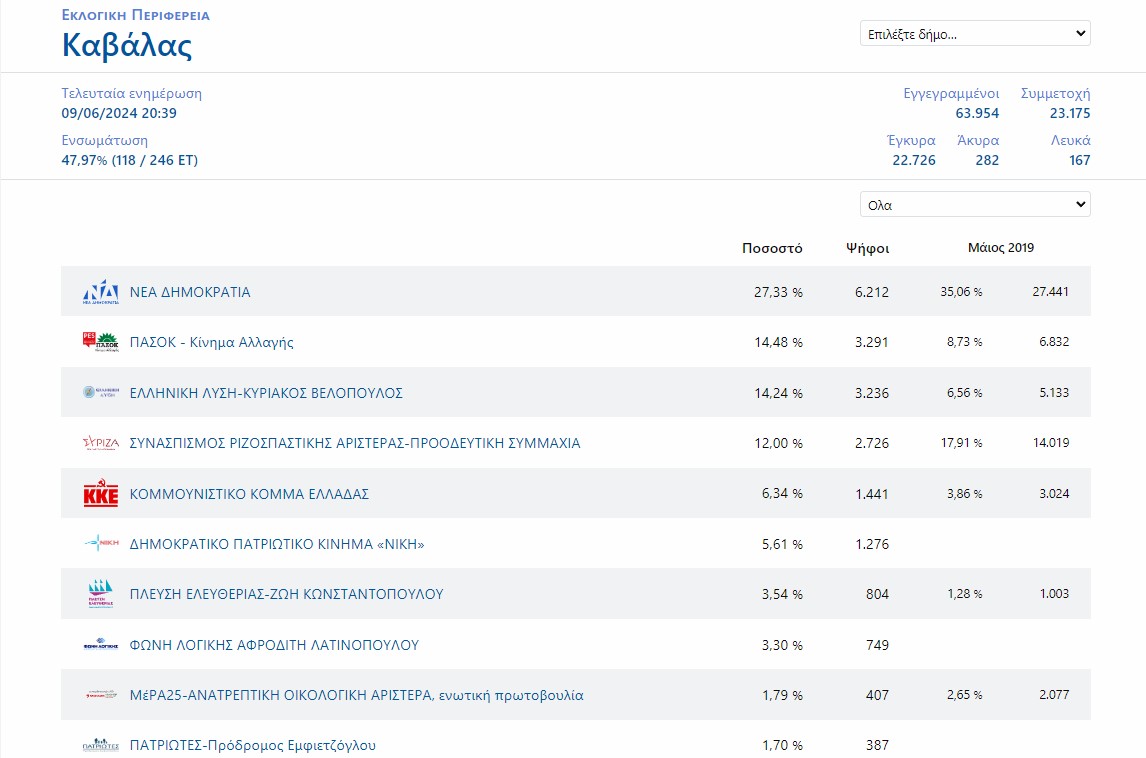Select ΕΛΛΗΝΙΚΗ ΛΥΣΗ-ΚΥΡΙΑΚΟΣ ΒΕΛΟΠΟΥΛΟΣ party name
Viewport: 1146px width, 758px height.
click(x=266, y=393)
